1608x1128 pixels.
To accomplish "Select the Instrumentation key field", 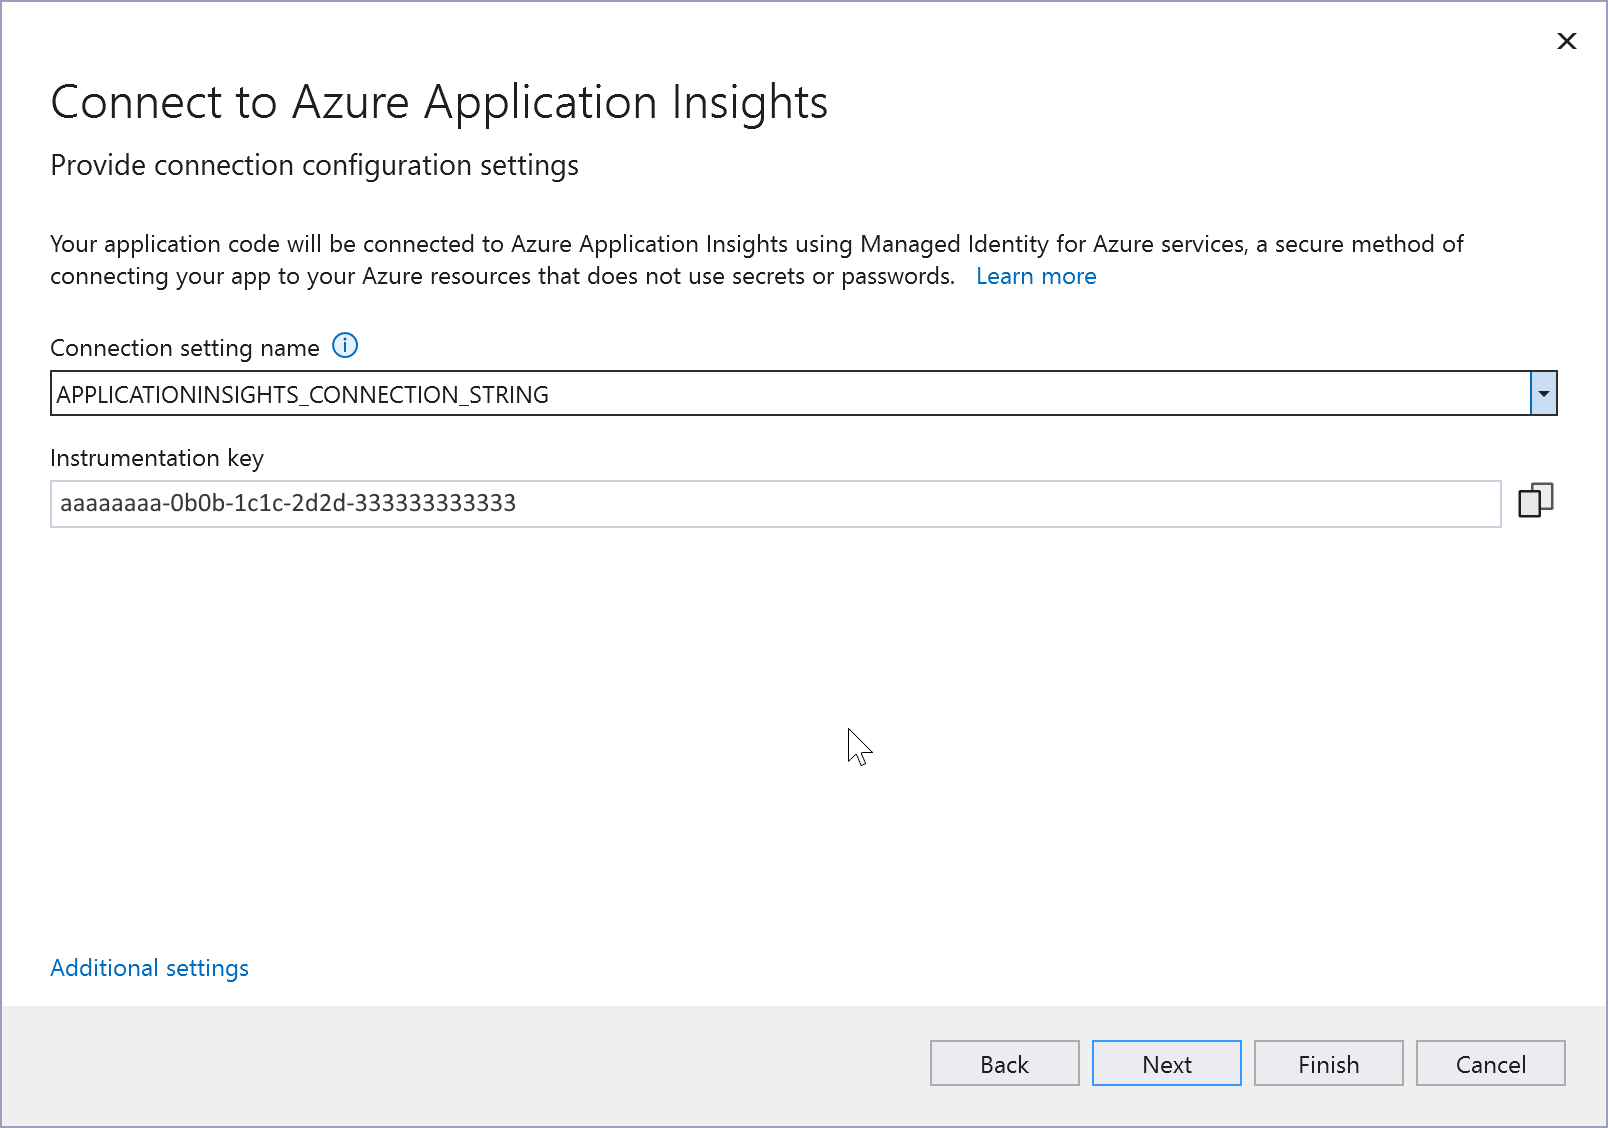I will (x=775, y=503).
